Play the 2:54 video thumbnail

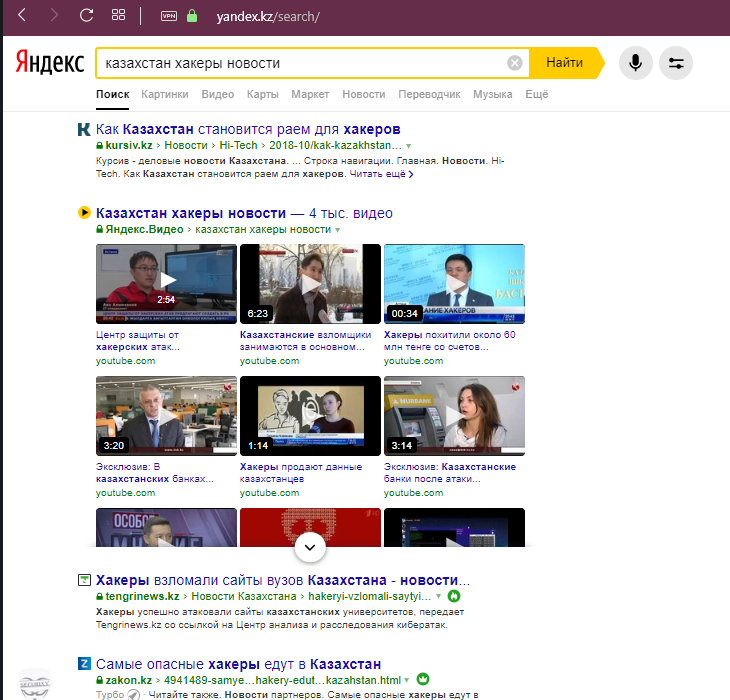click(166, 283)
